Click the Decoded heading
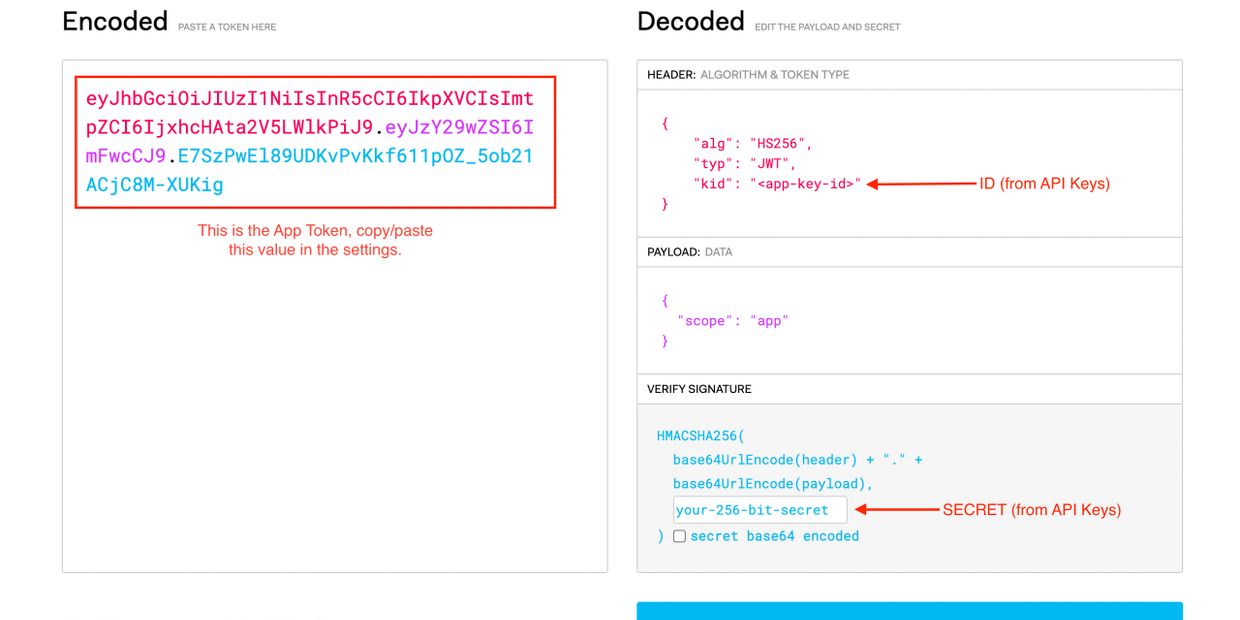This screenshot has height=620, width=1240. click(690, 22)
